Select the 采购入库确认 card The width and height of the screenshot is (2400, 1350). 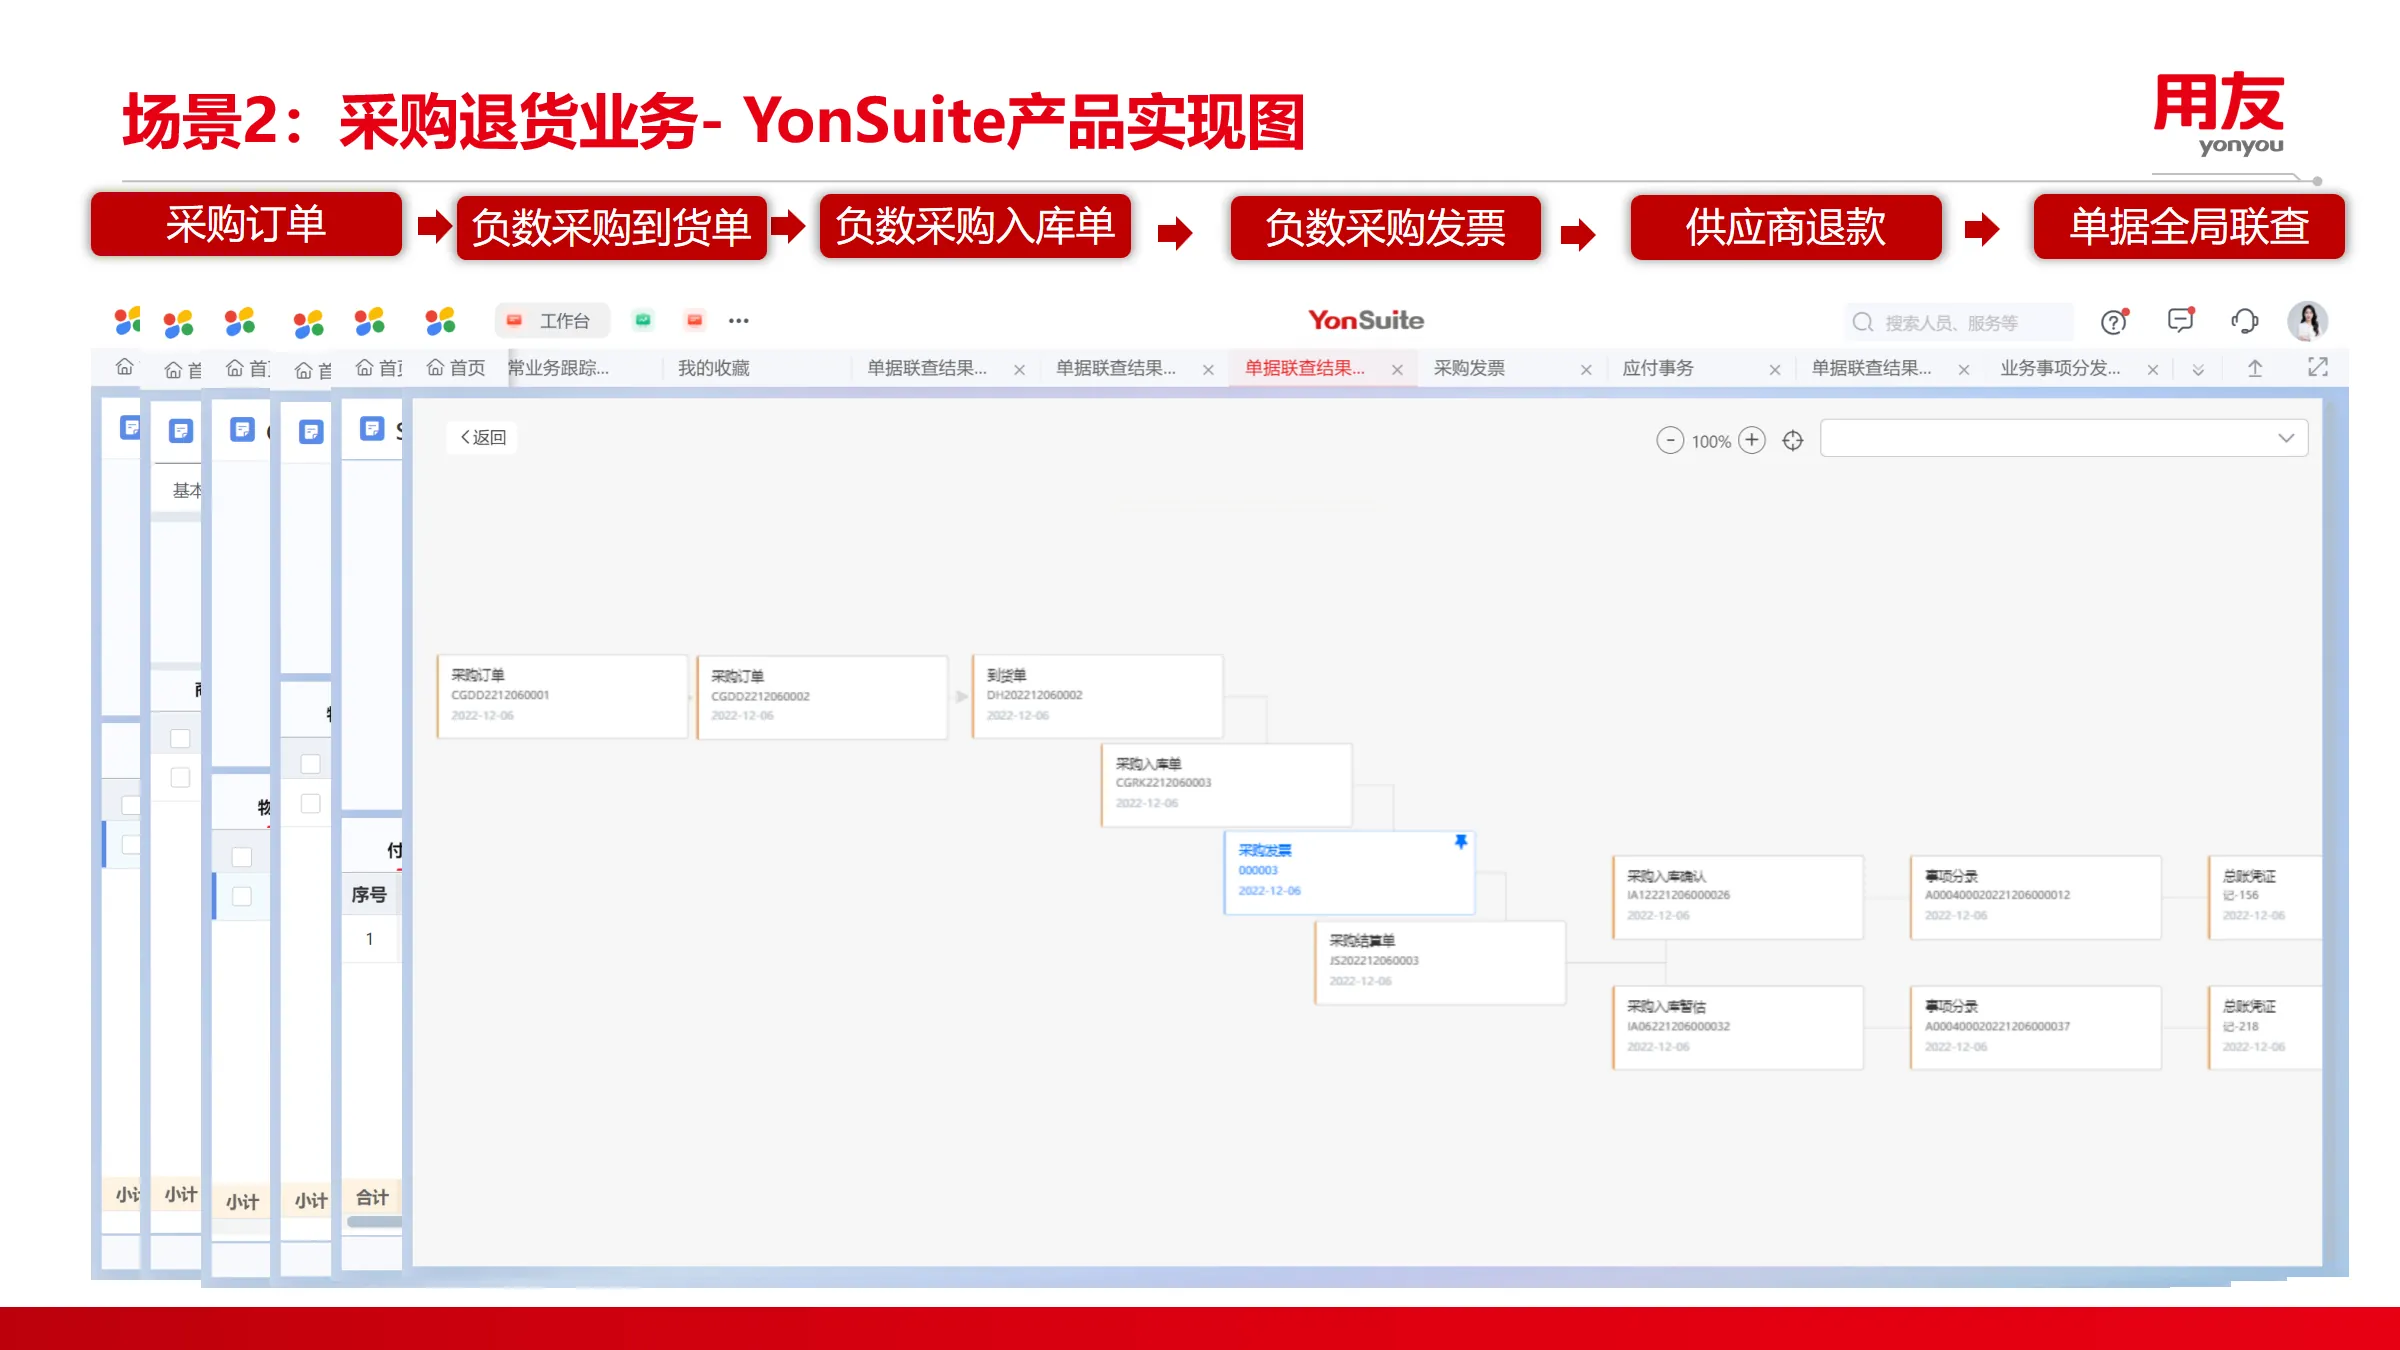(x=1738, y=897)
